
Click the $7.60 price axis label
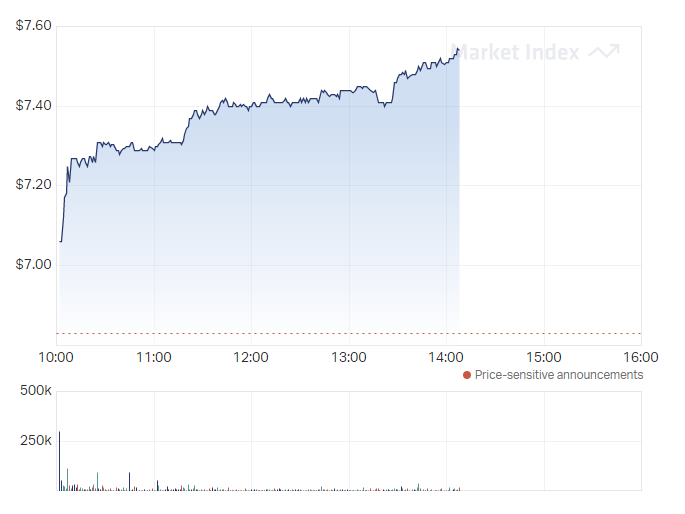34,25
